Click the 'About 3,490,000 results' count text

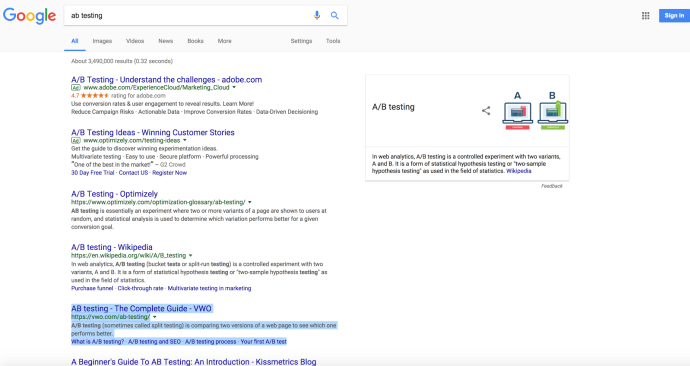122,61
